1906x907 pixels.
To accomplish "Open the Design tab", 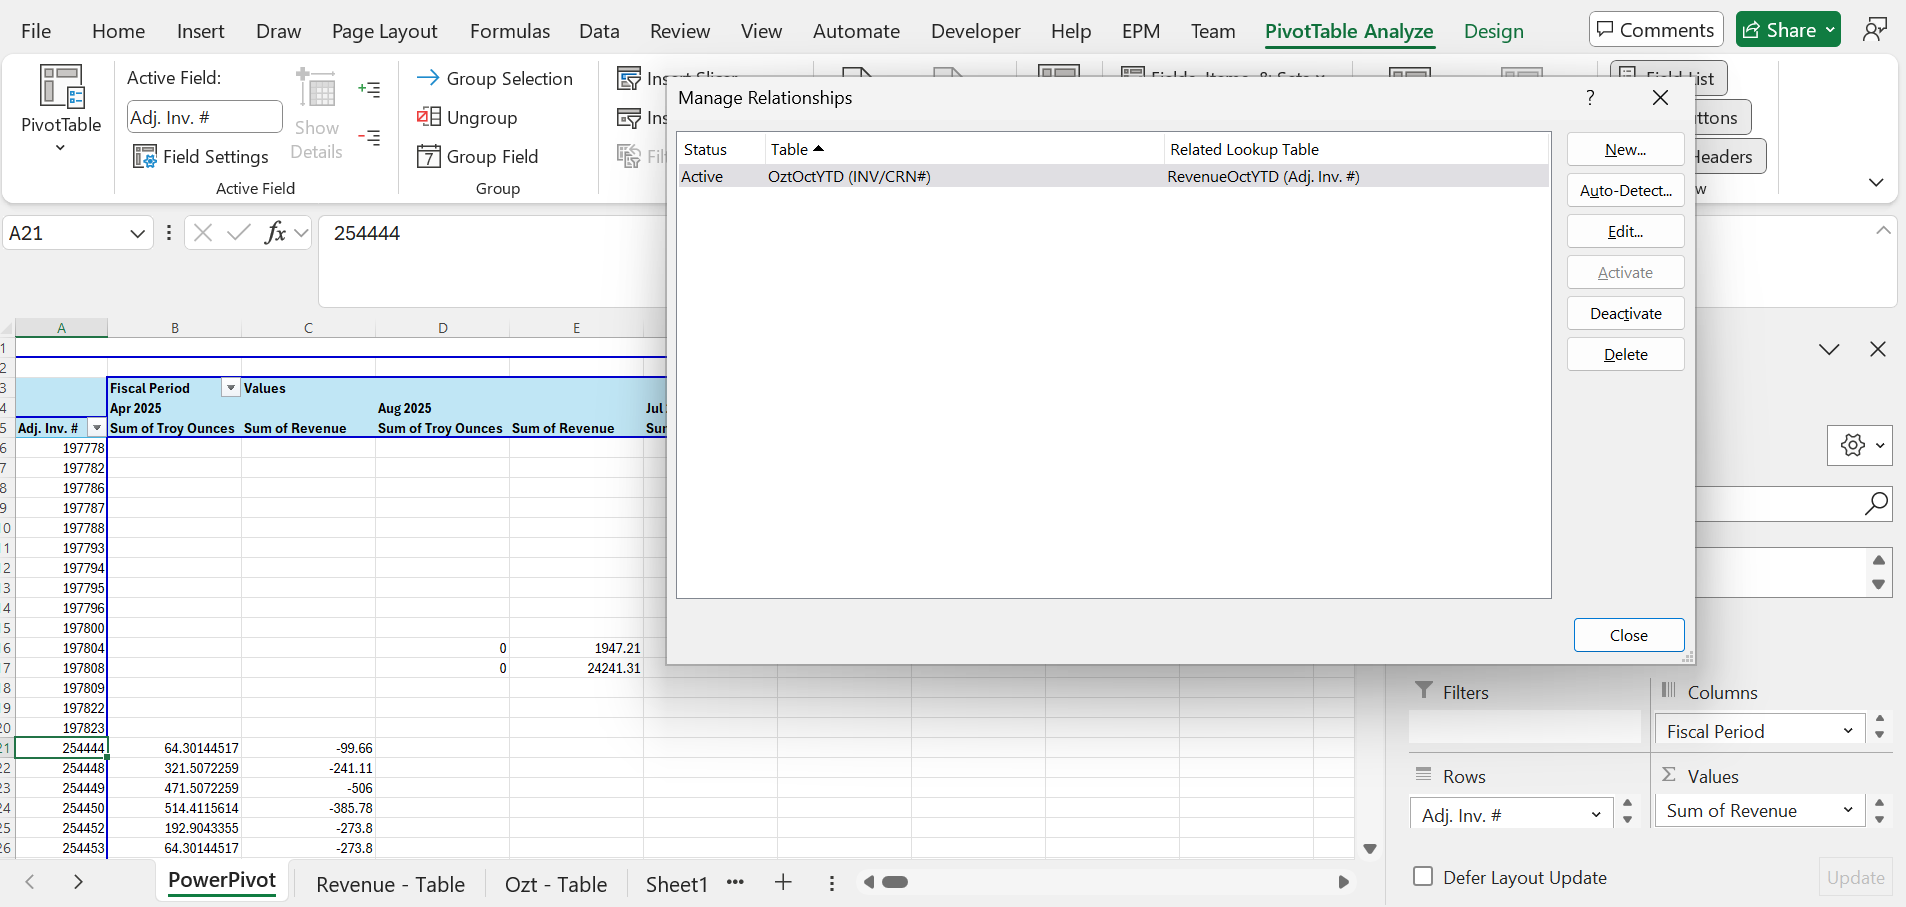I will [1493, 31].
